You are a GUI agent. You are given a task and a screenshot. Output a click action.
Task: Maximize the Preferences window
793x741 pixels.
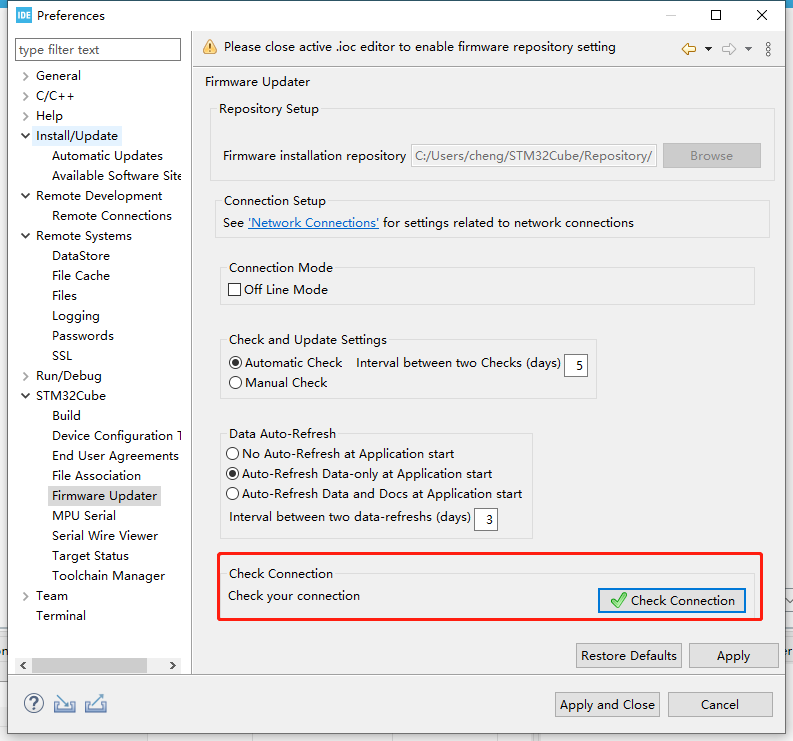click(x=716, y=15)
